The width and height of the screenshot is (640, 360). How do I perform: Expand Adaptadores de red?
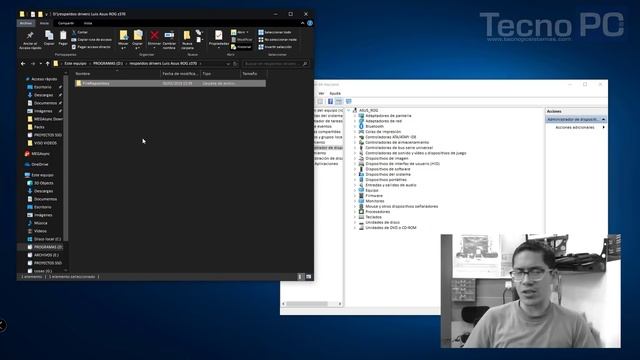point(355,121)
